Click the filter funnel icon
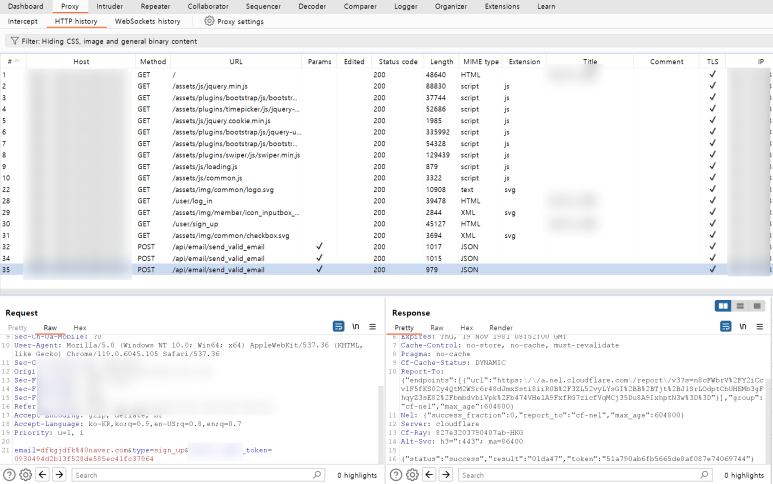 pyautogui.click(x=13, y=41)
